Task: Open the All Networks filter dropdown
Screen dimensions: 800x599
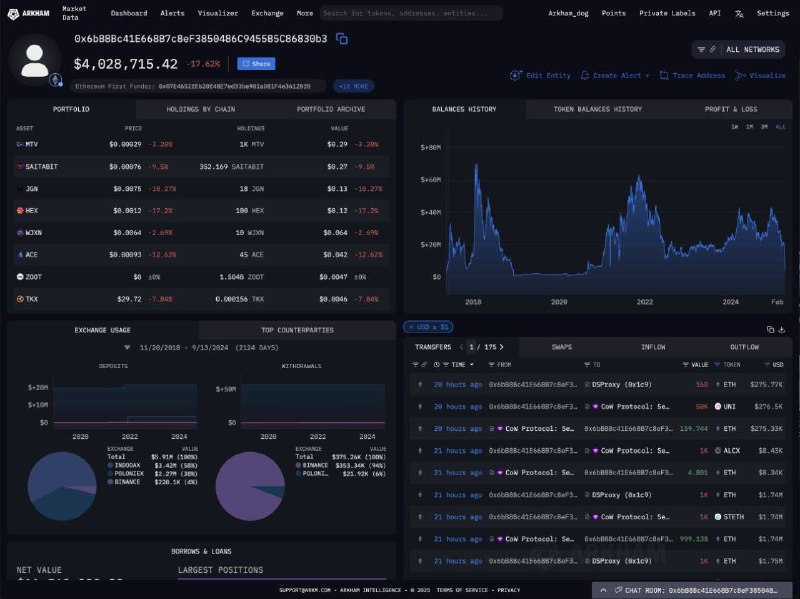Action: click(738, 49)
